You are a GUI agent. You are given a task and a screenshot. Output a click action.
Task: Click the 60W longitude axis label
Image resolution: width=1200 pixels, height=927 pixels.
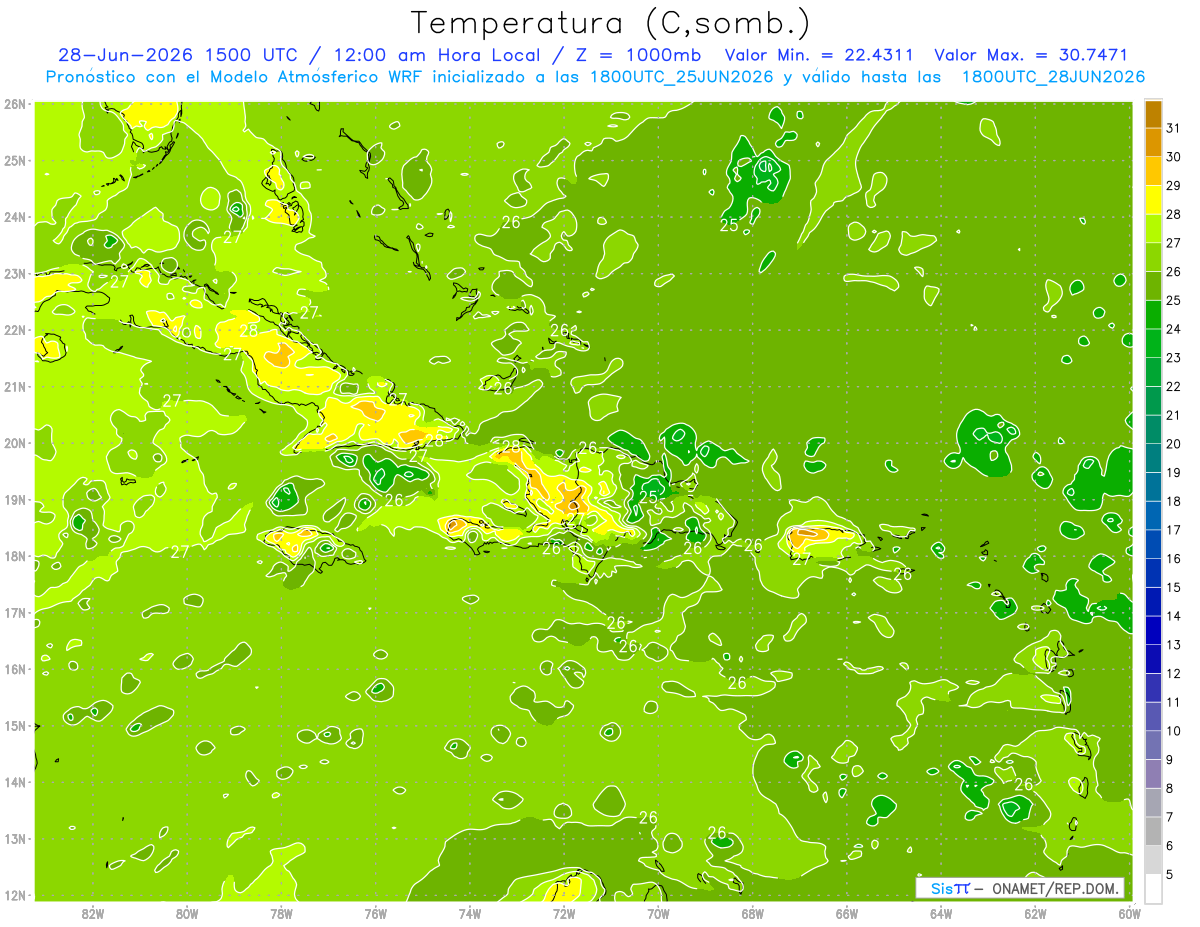coord(1129,913)
